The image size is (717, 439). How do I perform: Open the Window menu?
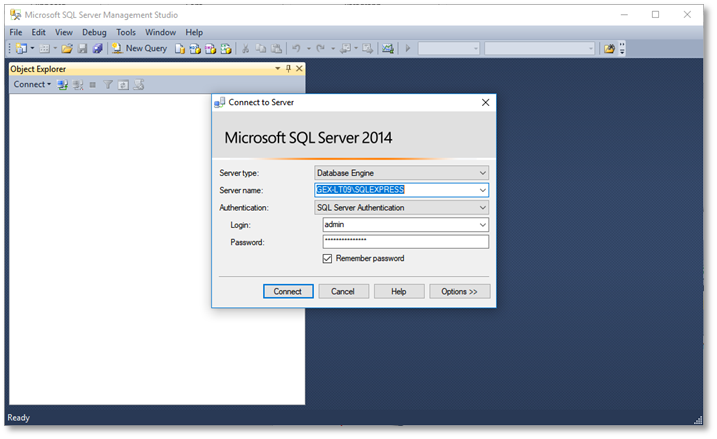pos(161,32)
